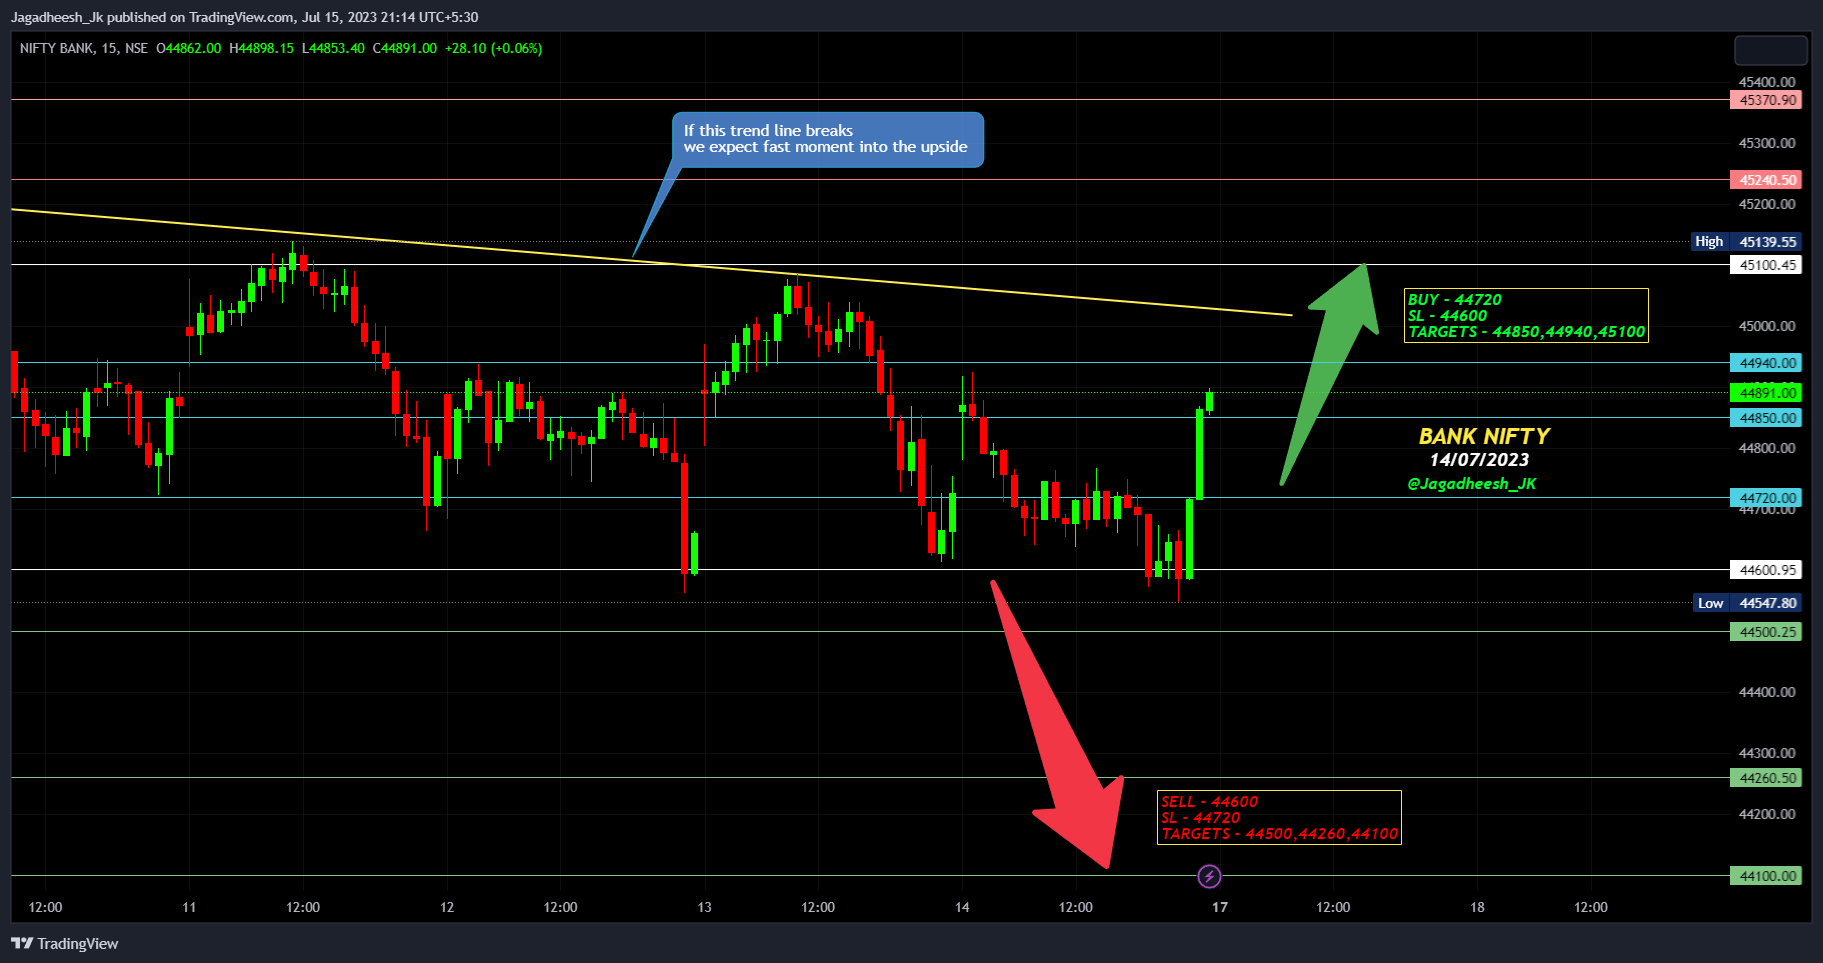Click the close value C44891.00
Viewport: 1823px width, 963px height.
pos(405,48)
